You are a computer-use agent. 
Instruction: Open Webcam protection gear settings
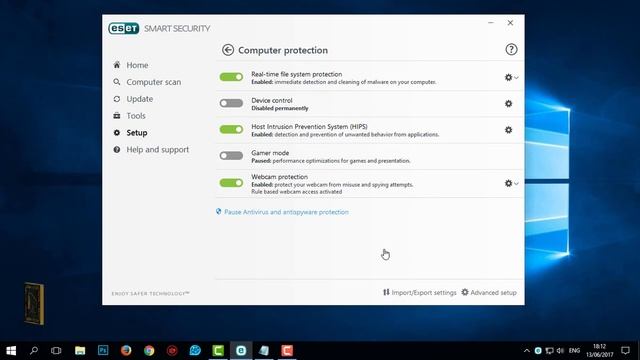tap(508, 183)
